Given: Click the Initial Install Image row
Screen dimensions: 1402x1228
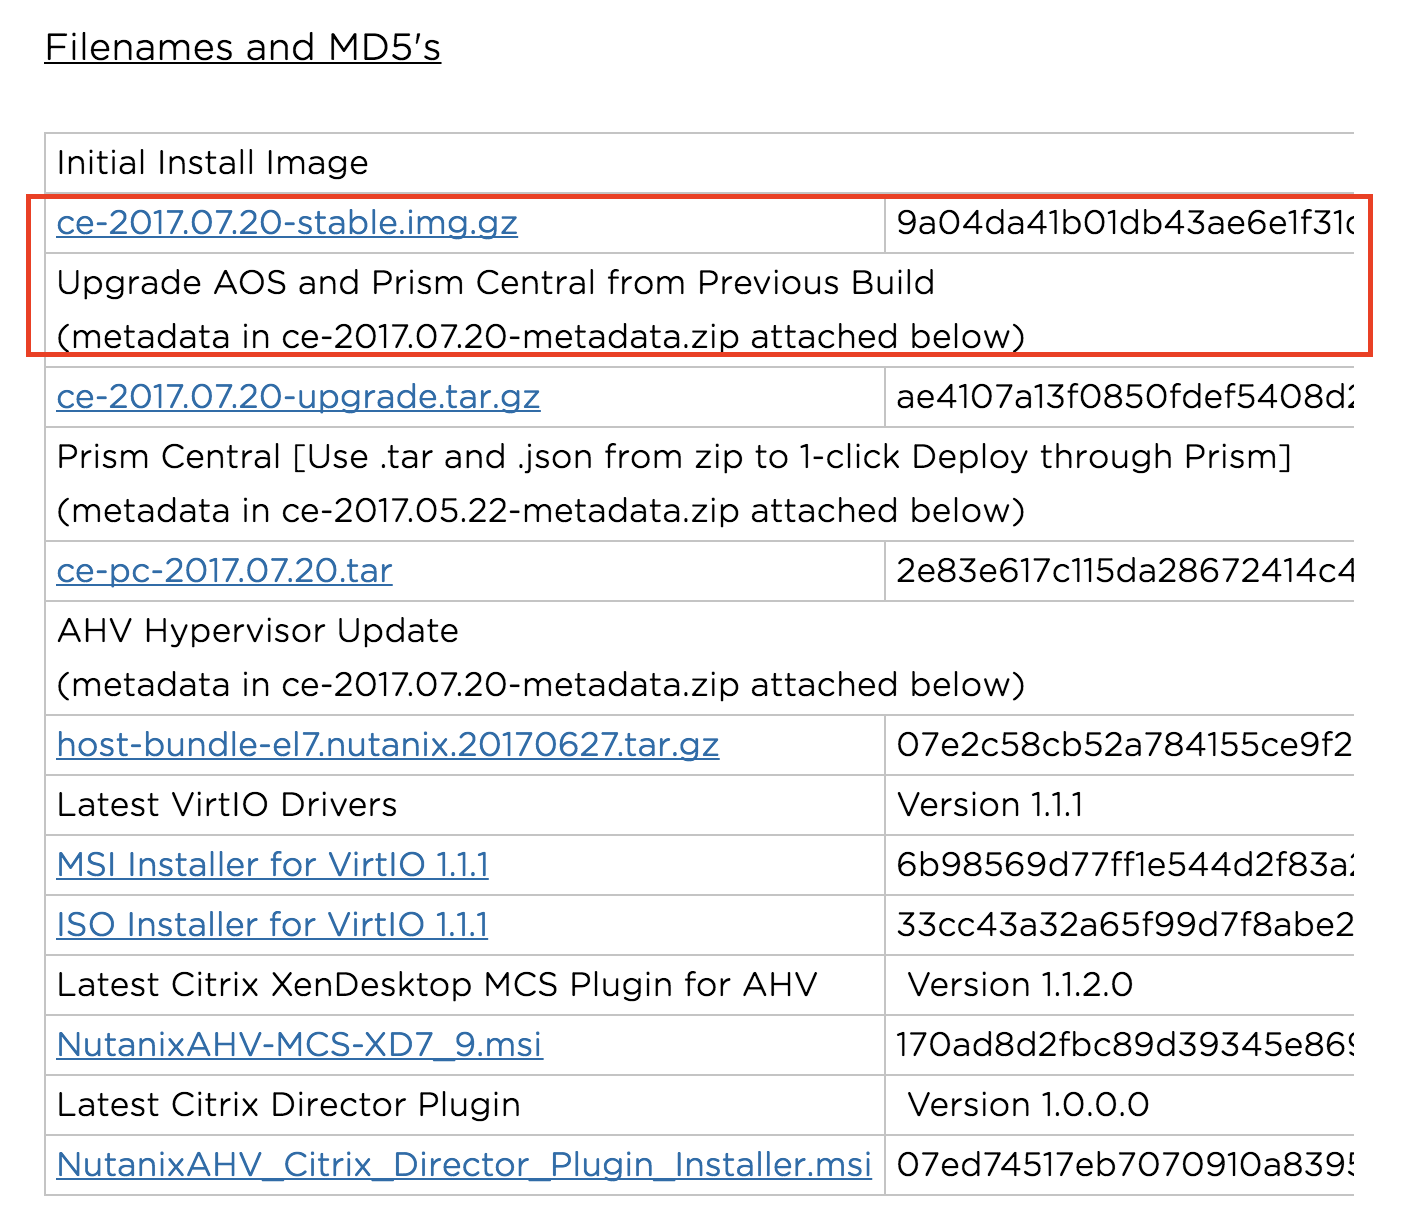Looking at the screenshot, I should click(x=212, y=163).
